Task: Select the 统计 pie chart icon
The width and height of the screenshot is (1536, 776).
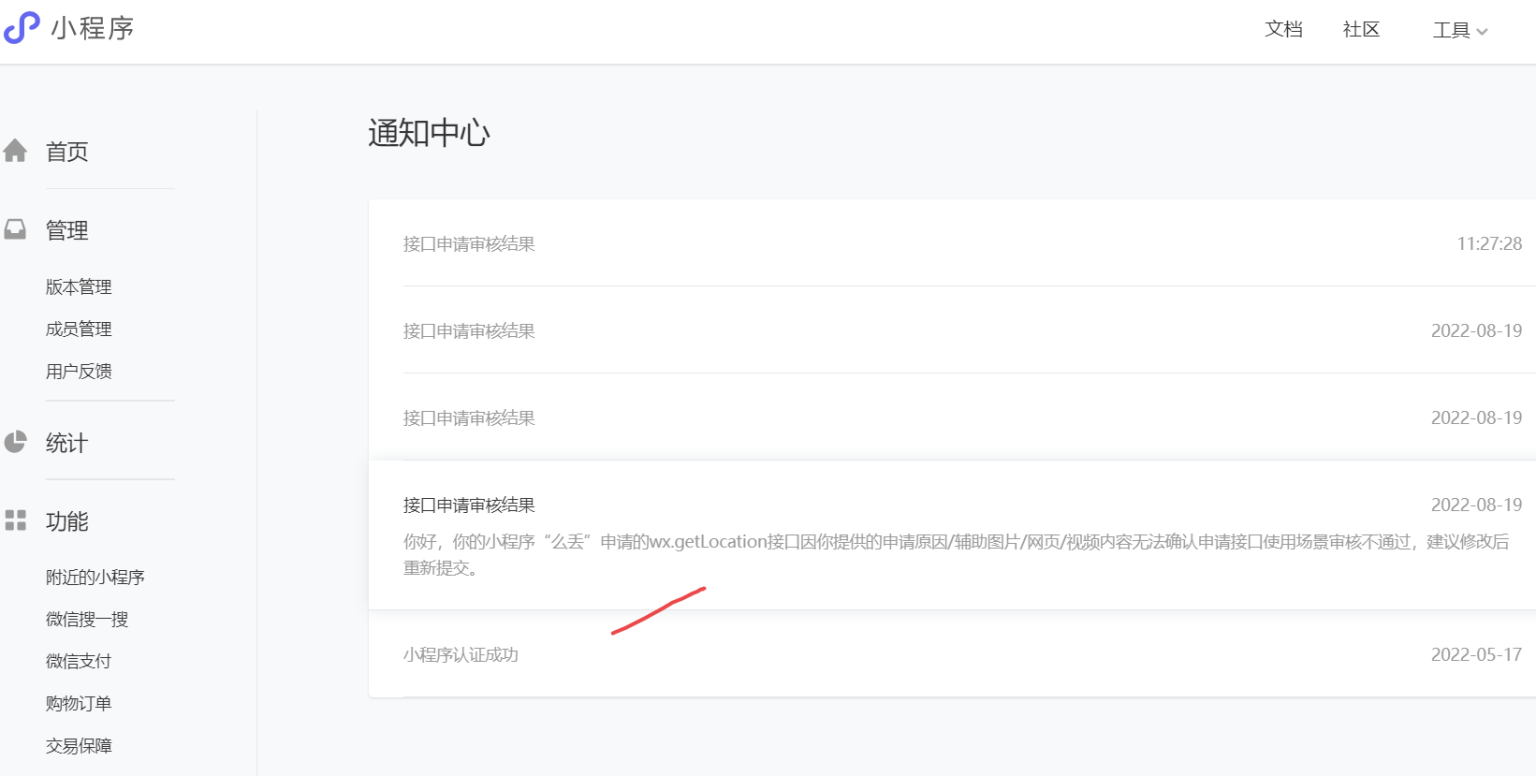Action: pyautogui.click(x=15, y=442)
